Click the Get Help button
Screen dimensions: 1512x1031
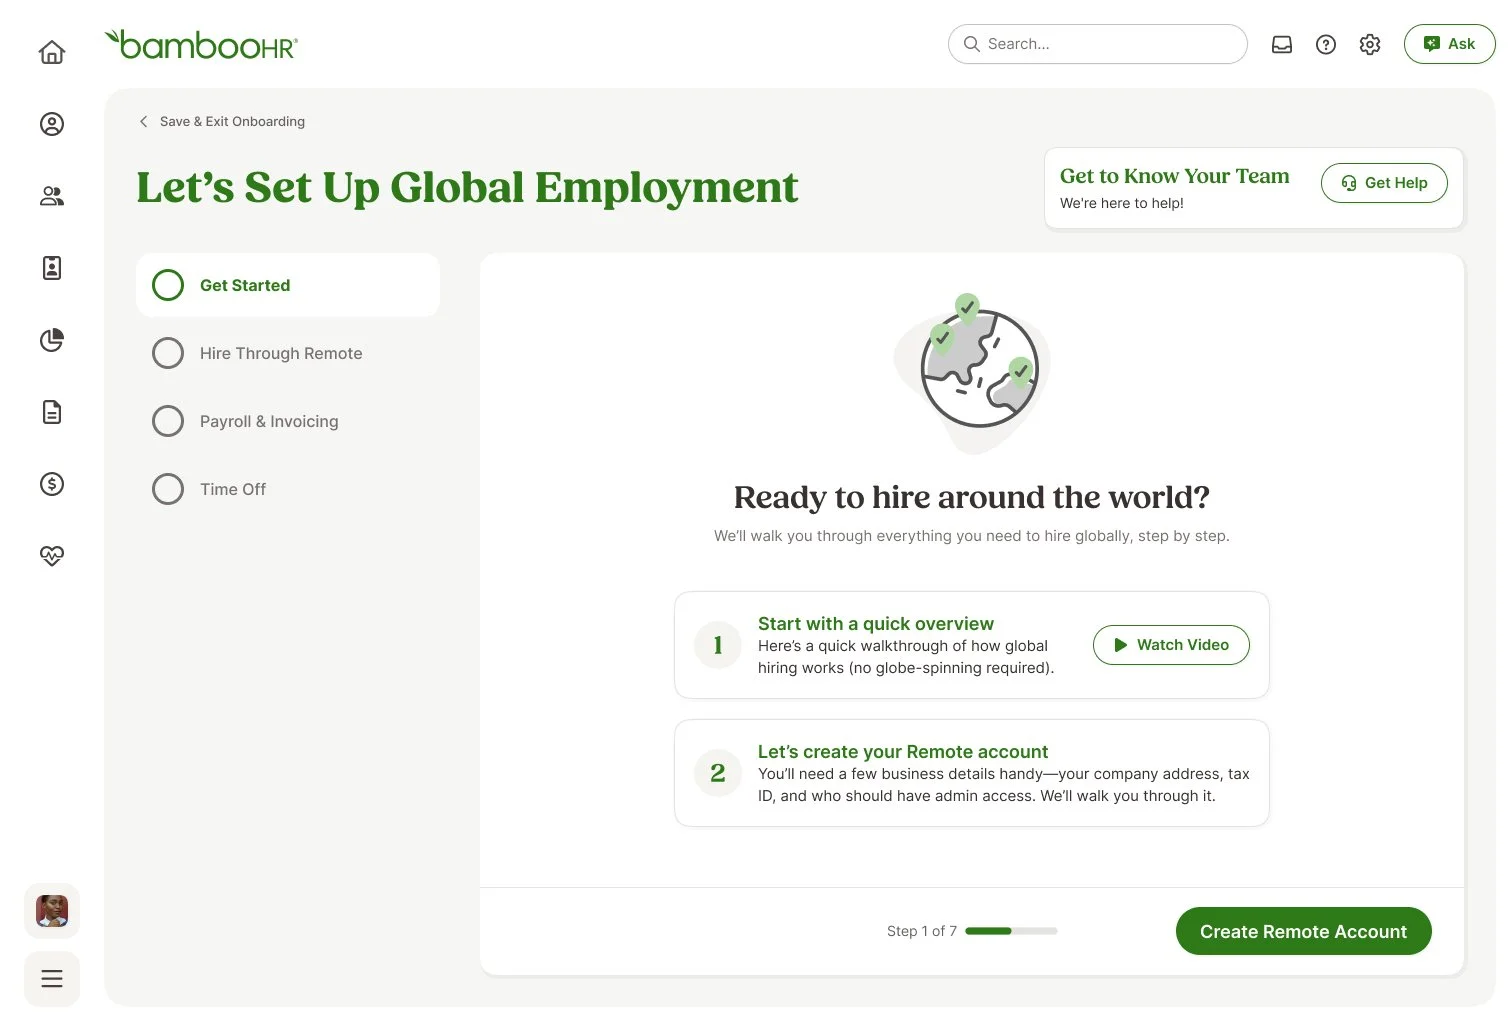point(1384,183)
